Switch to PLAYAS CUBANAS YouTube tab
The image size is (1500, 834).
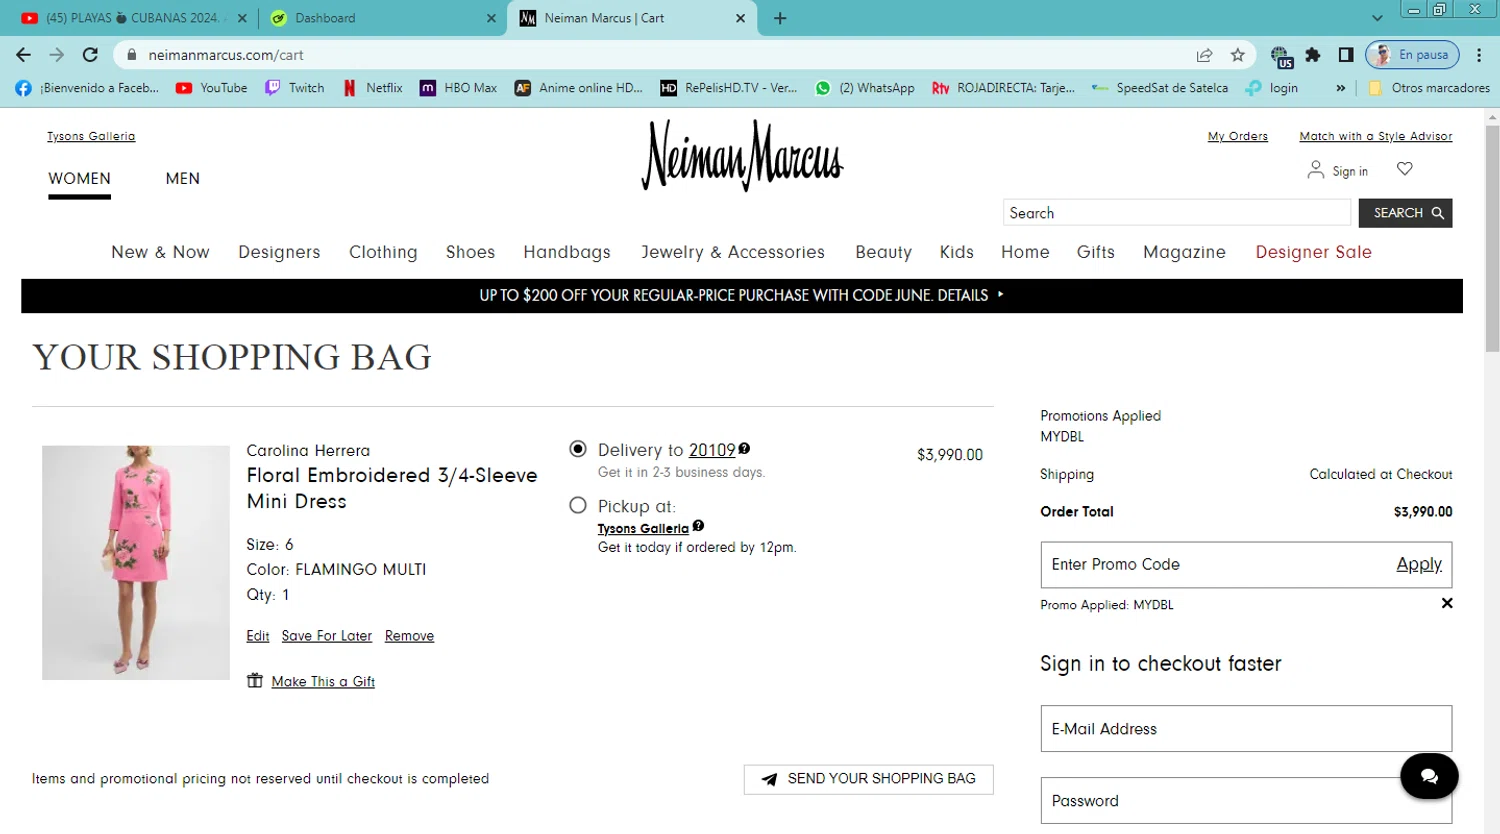click(x=134, y=18)
